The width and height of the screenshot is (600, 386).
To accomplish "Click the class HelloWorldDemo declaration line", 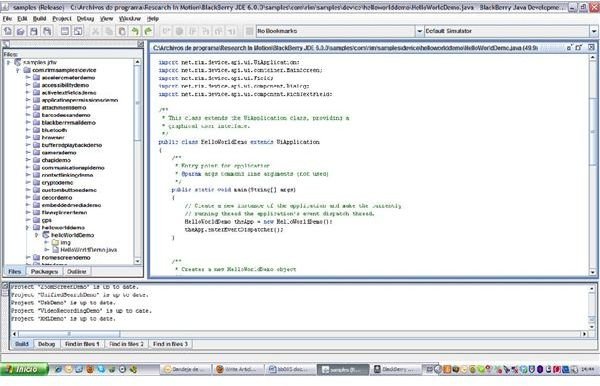I will (x=239, y=142).
